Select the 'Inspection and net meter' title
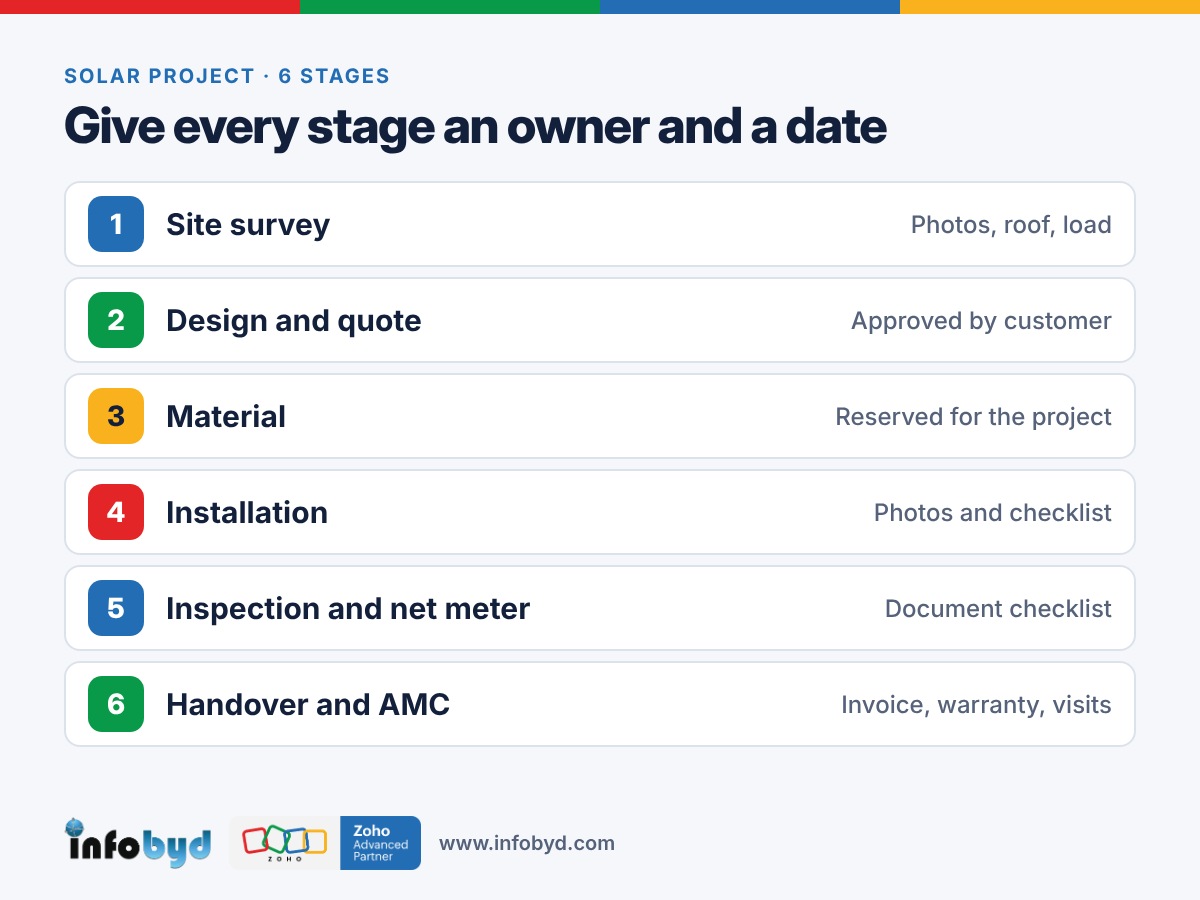 click(348, 608)
